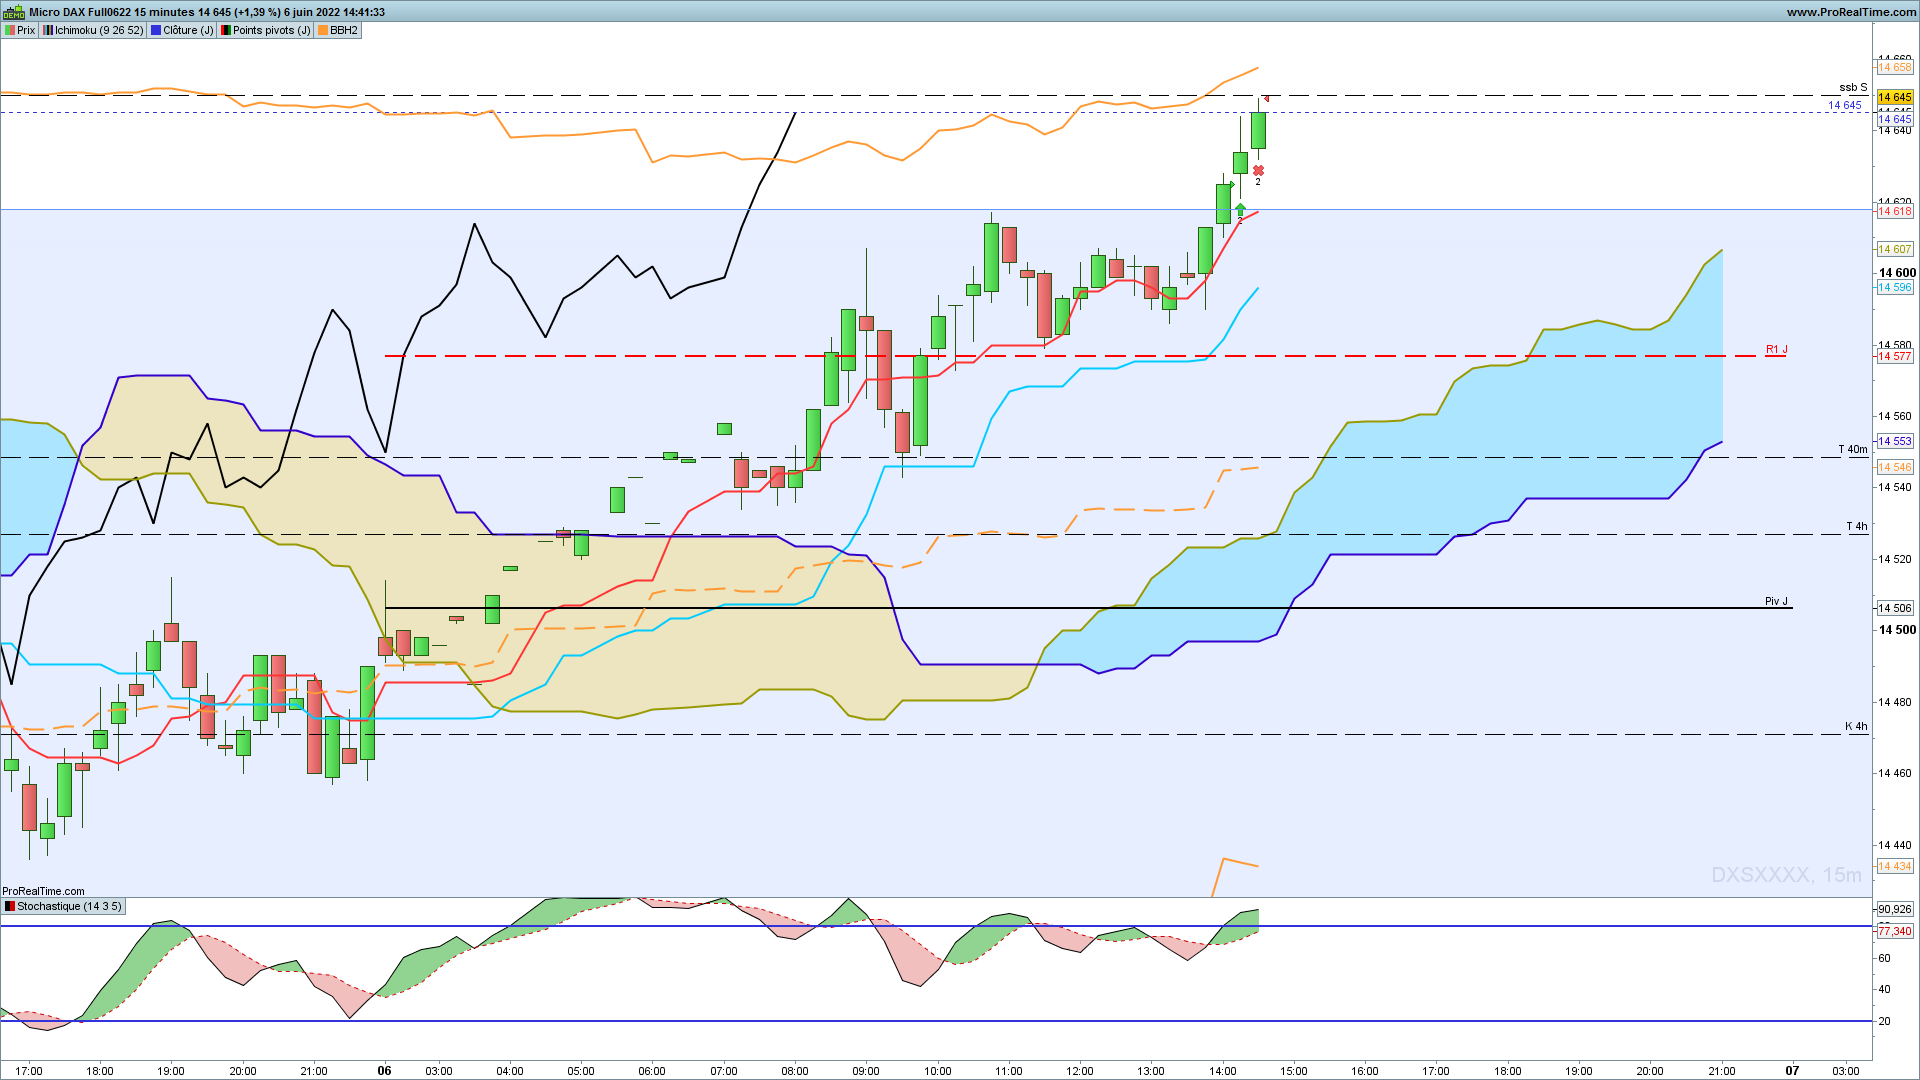1920x1080 pixels.
Task: Click the 14 506 pivot price tag
Action: pos(1895,608)
